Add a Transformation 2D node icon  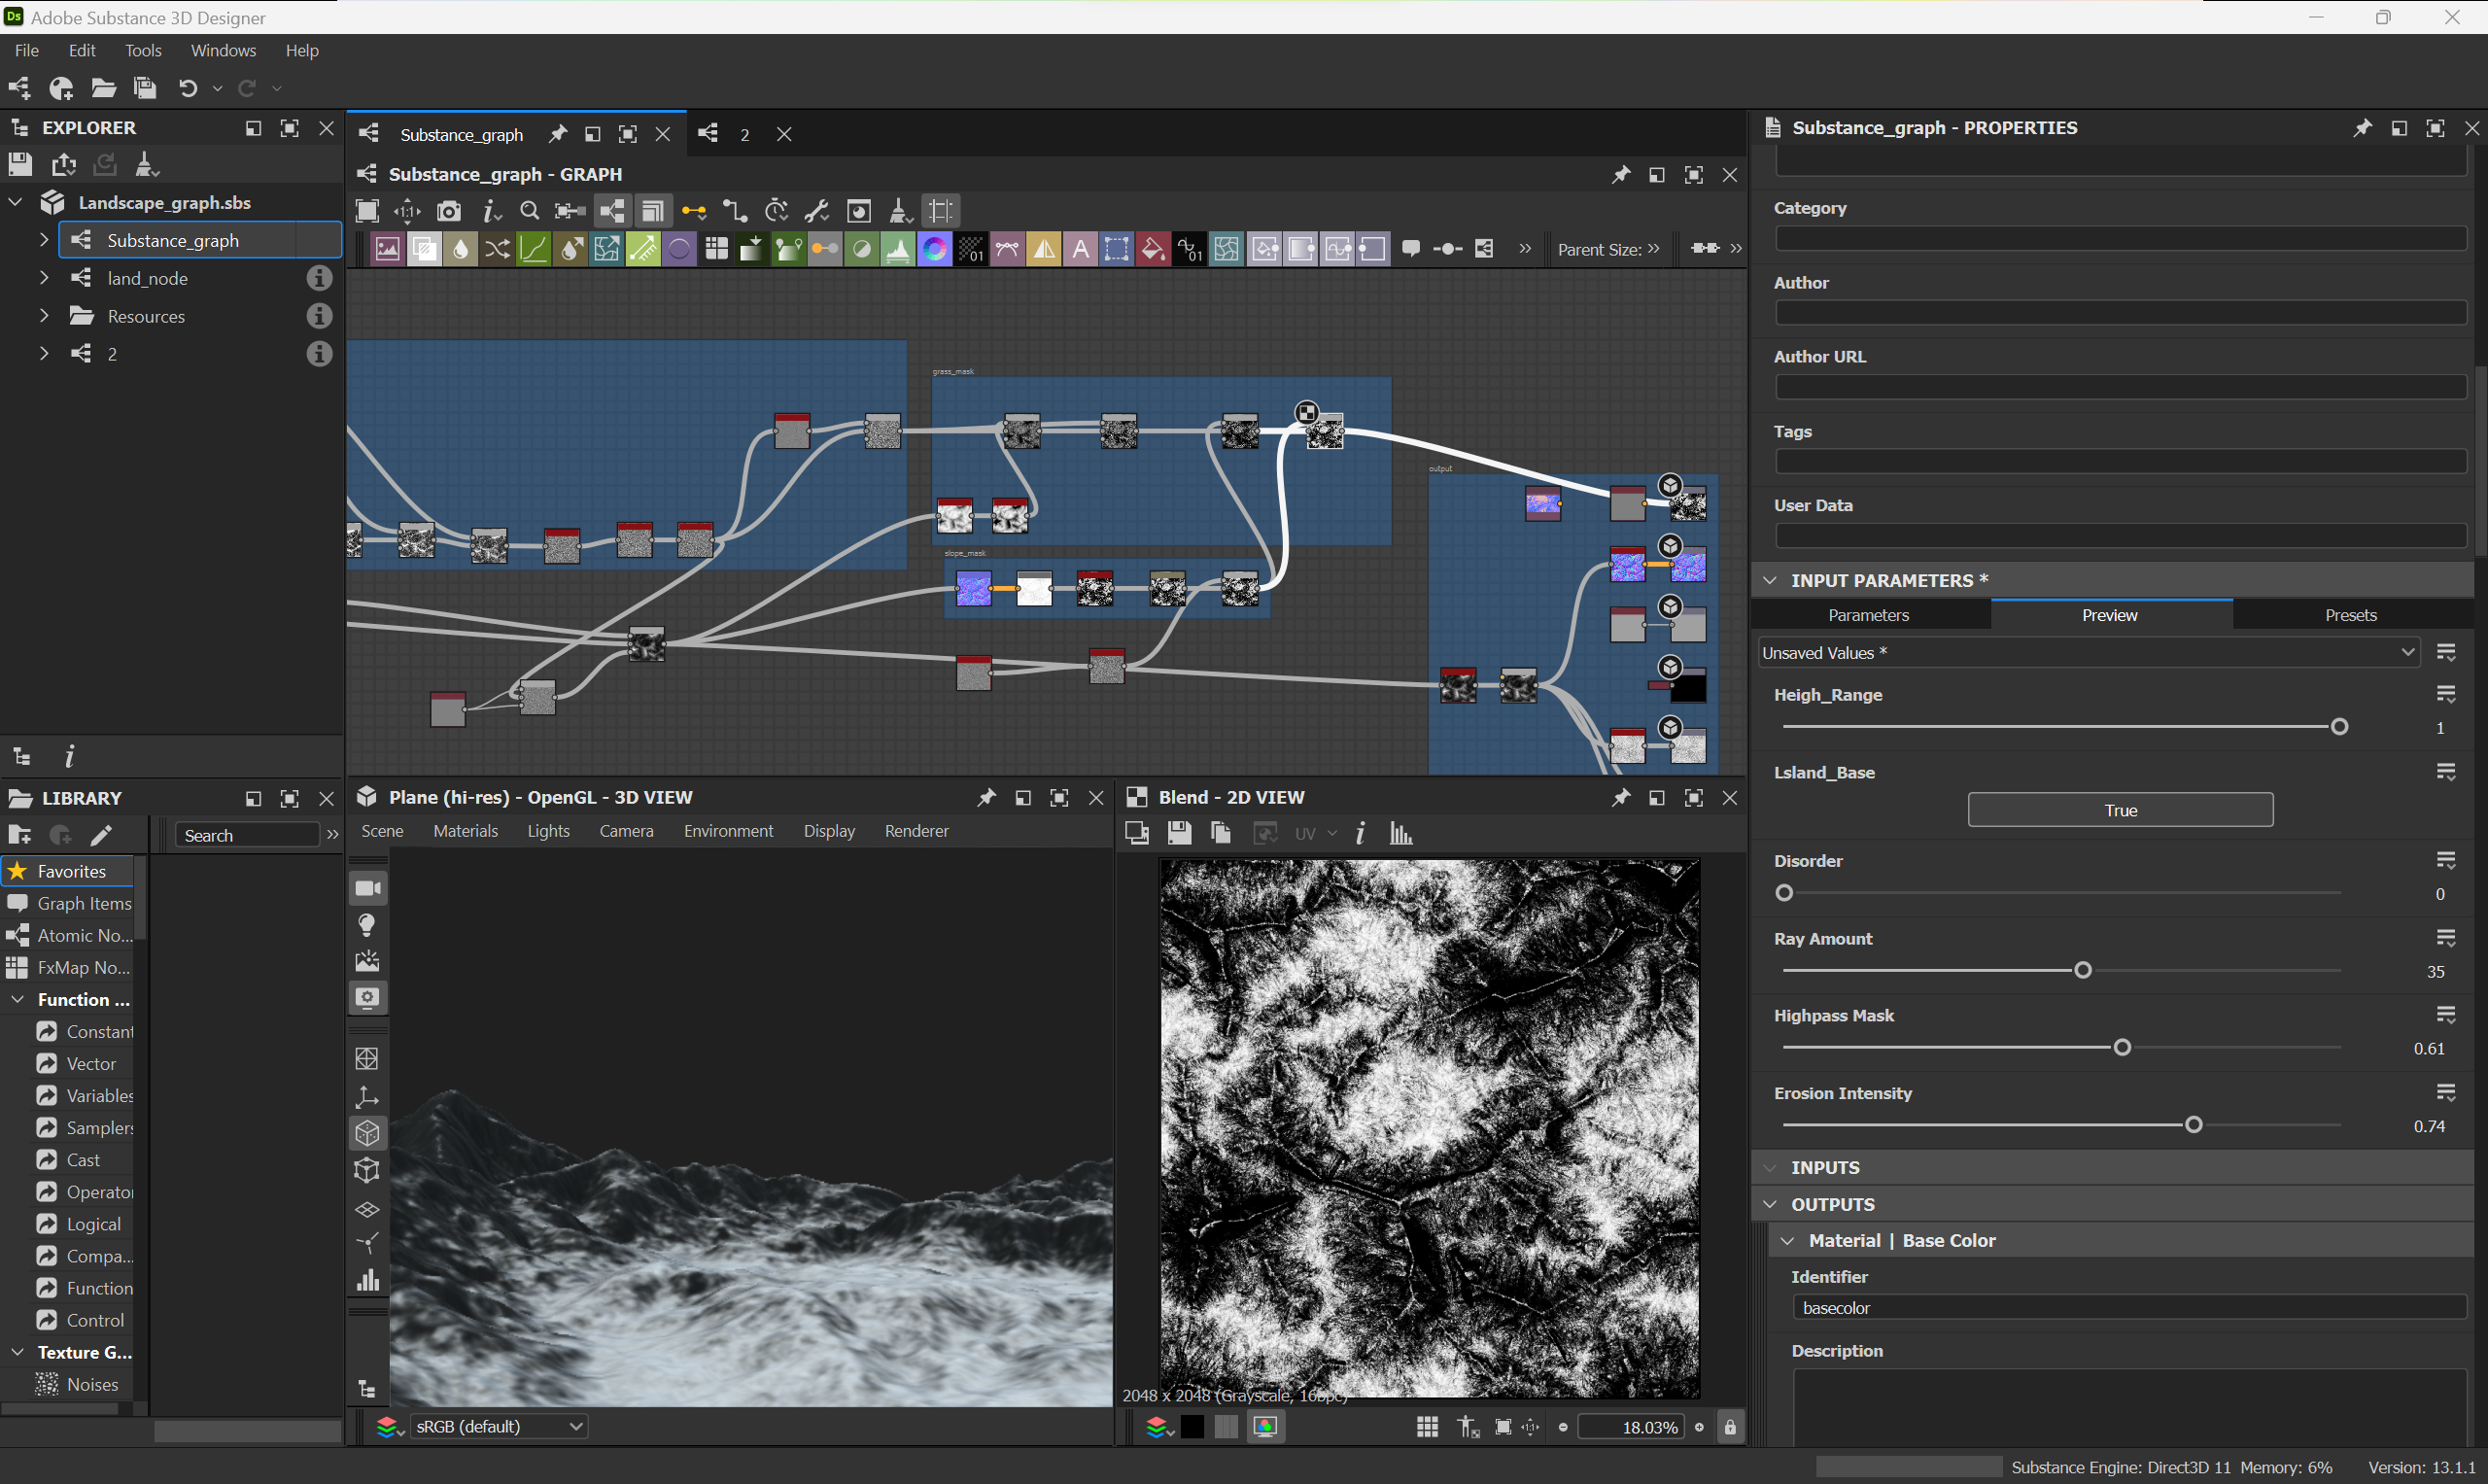1117,249
